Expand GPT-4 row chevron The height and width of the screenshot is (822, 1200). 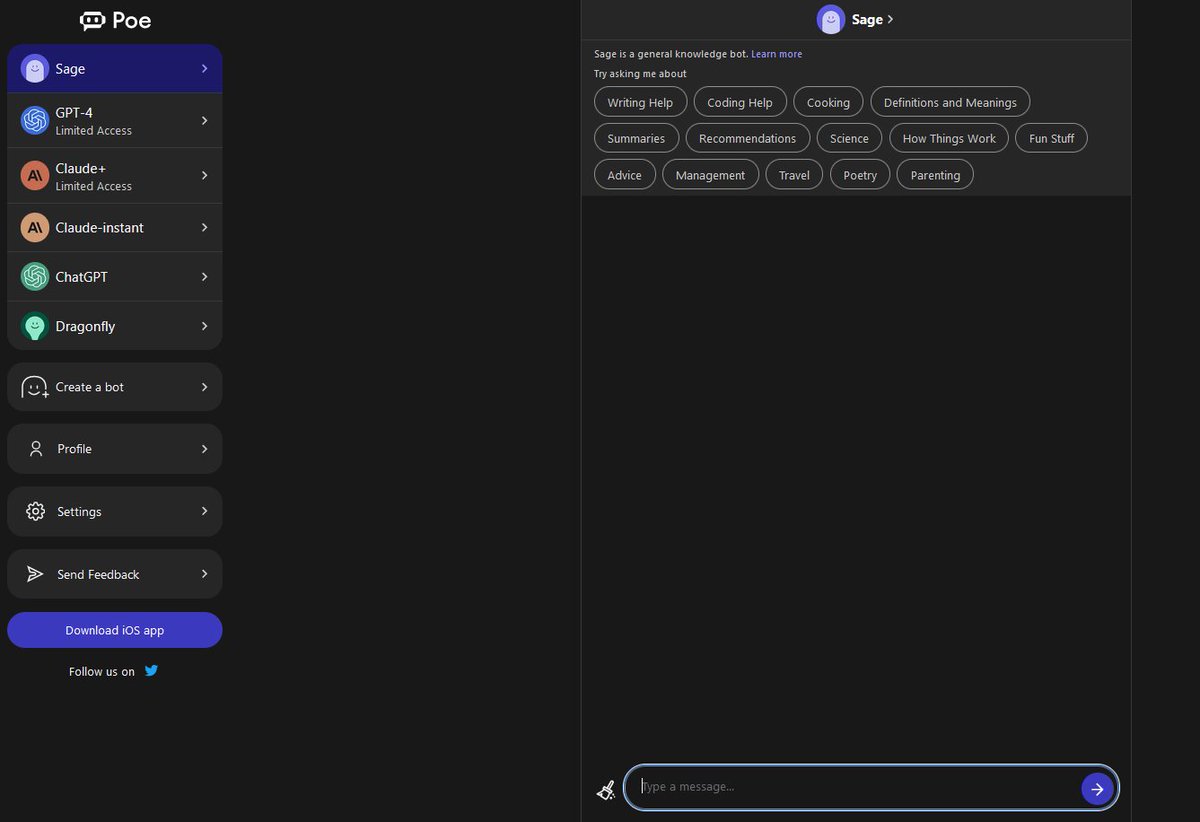pos(204,120)
